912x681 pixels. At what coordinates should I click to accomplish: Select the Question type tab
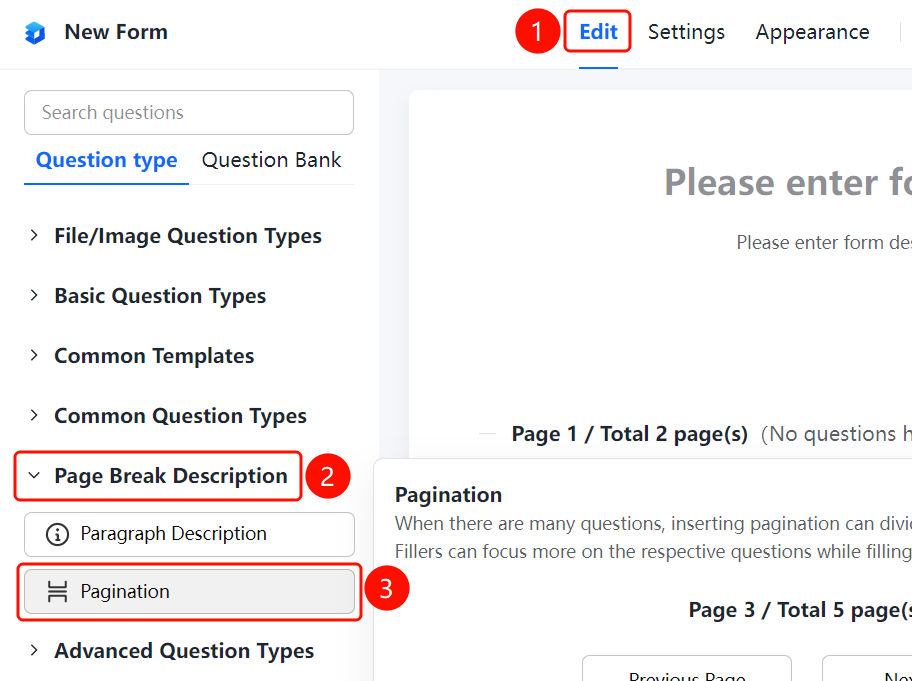[x=106, y=161]
